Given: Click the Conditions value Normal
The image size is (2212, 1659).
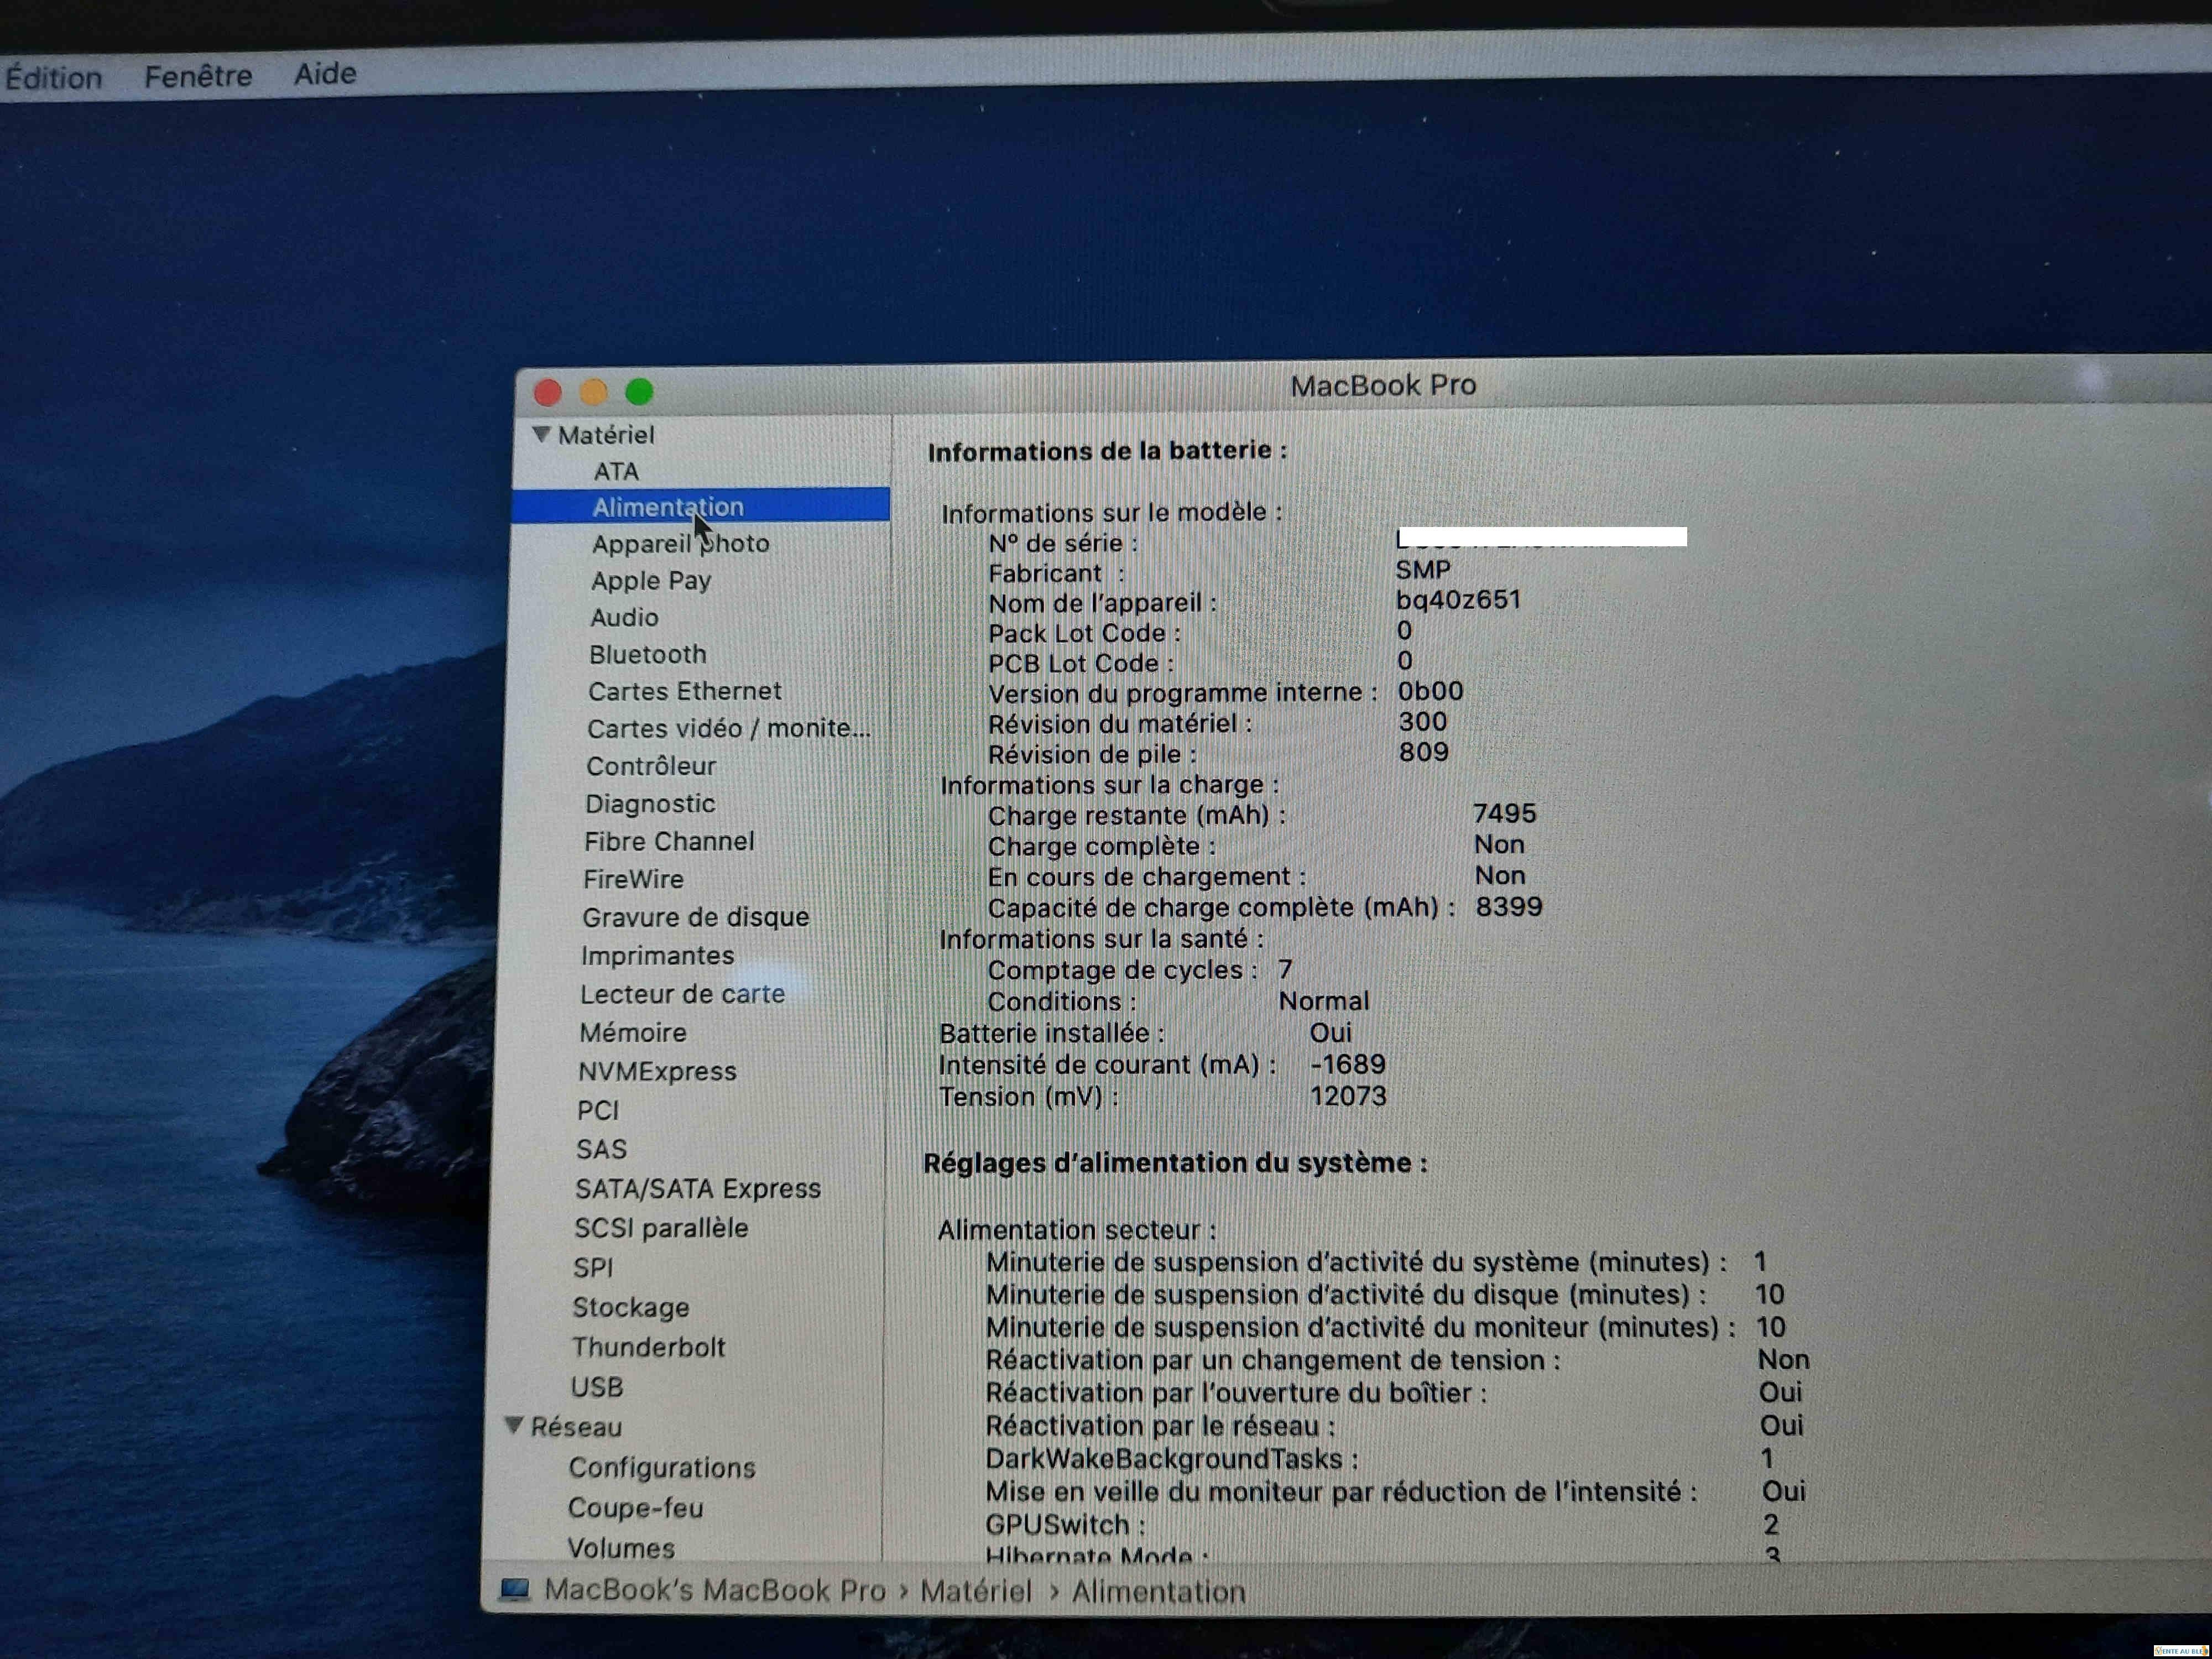Looking at the screenshot, I should [1324, 1001].
